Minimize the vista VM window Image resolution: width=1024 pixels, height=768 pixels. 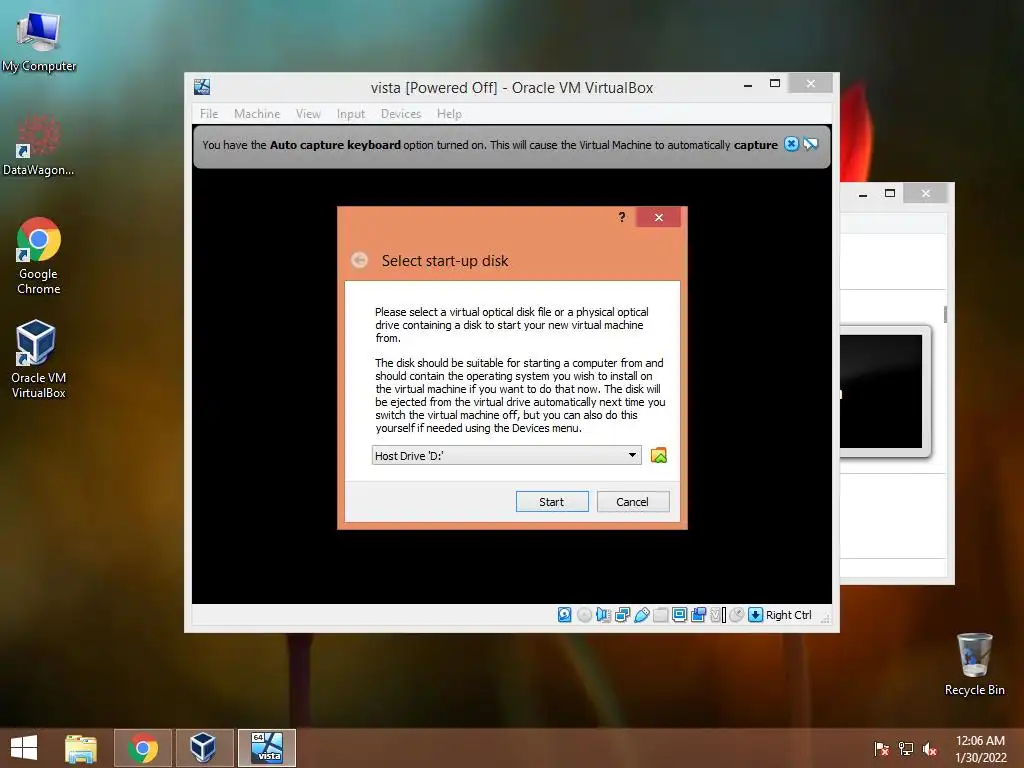[748, 84]
